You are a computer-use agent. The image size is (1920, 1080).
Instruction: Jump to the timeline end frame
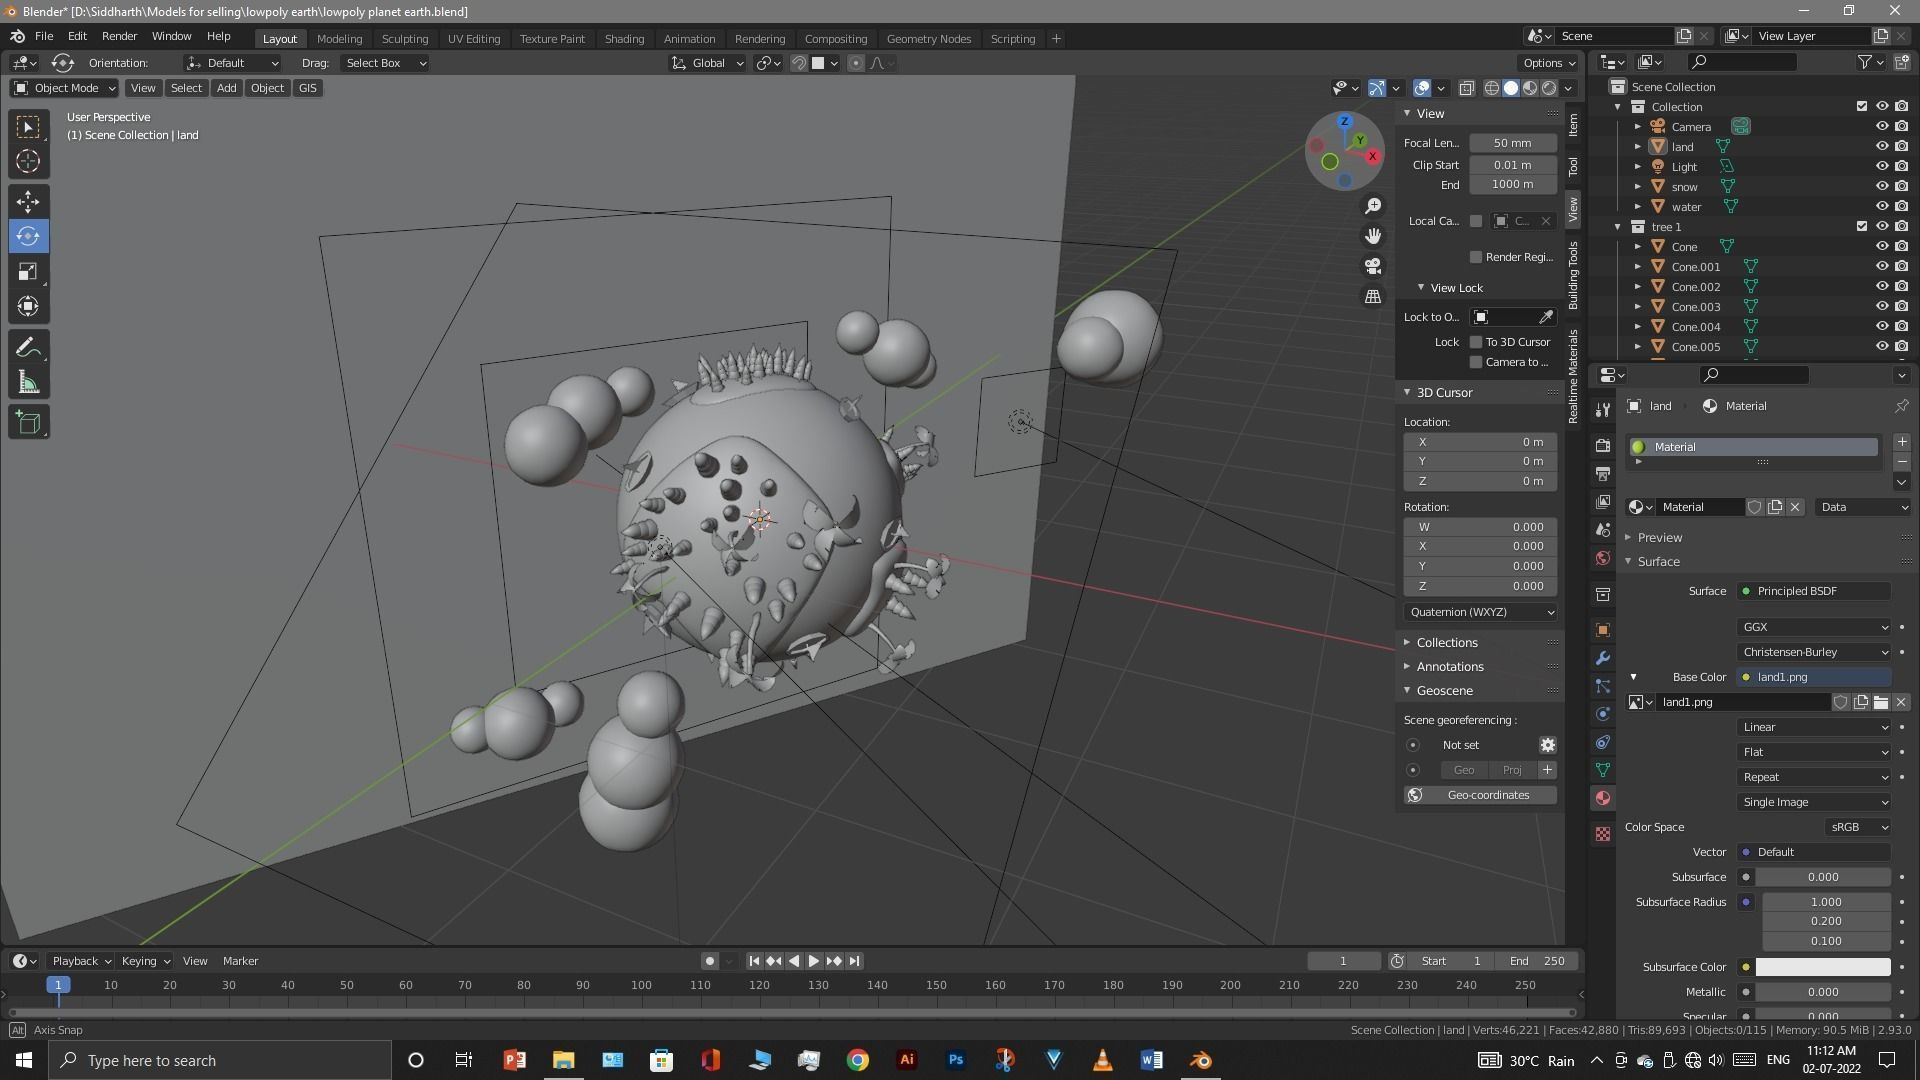(854, 961)
